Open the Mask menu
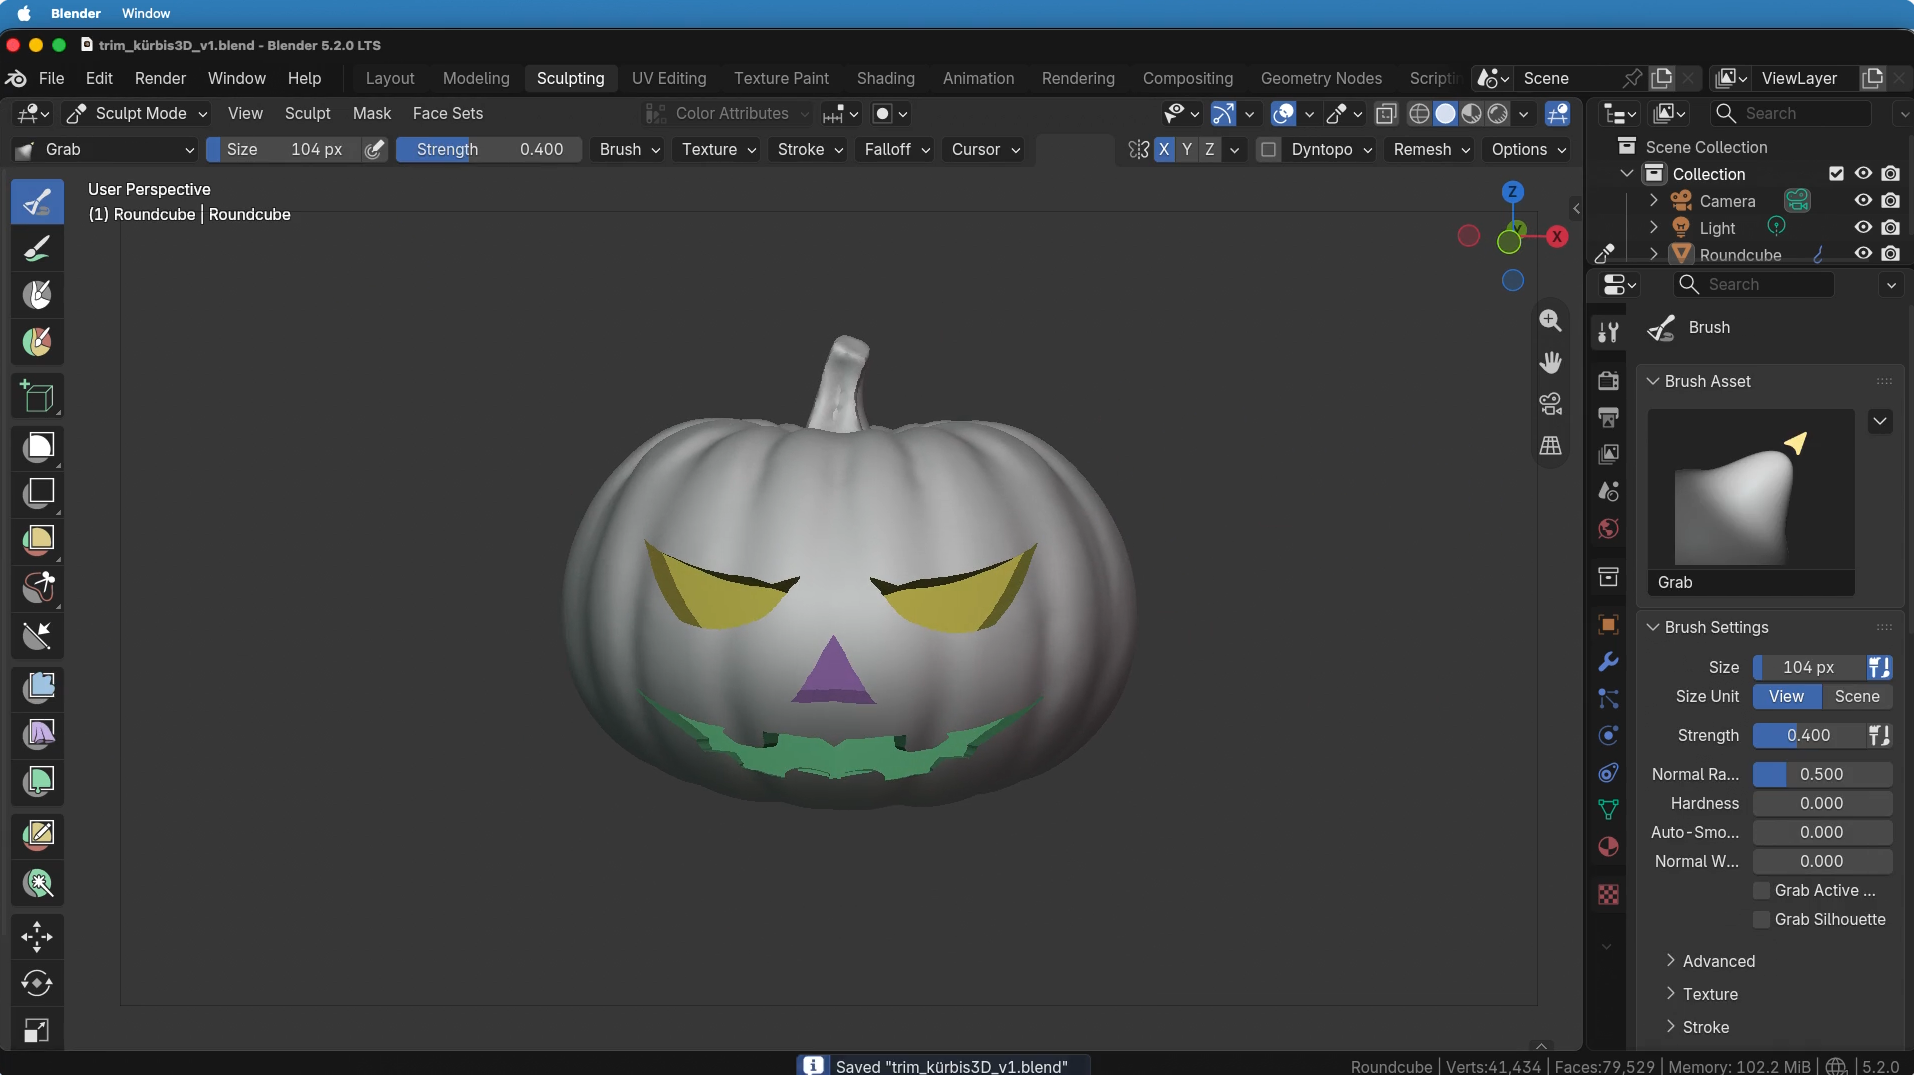The width and height of the screenshot is (1914, 1075). 371,114
